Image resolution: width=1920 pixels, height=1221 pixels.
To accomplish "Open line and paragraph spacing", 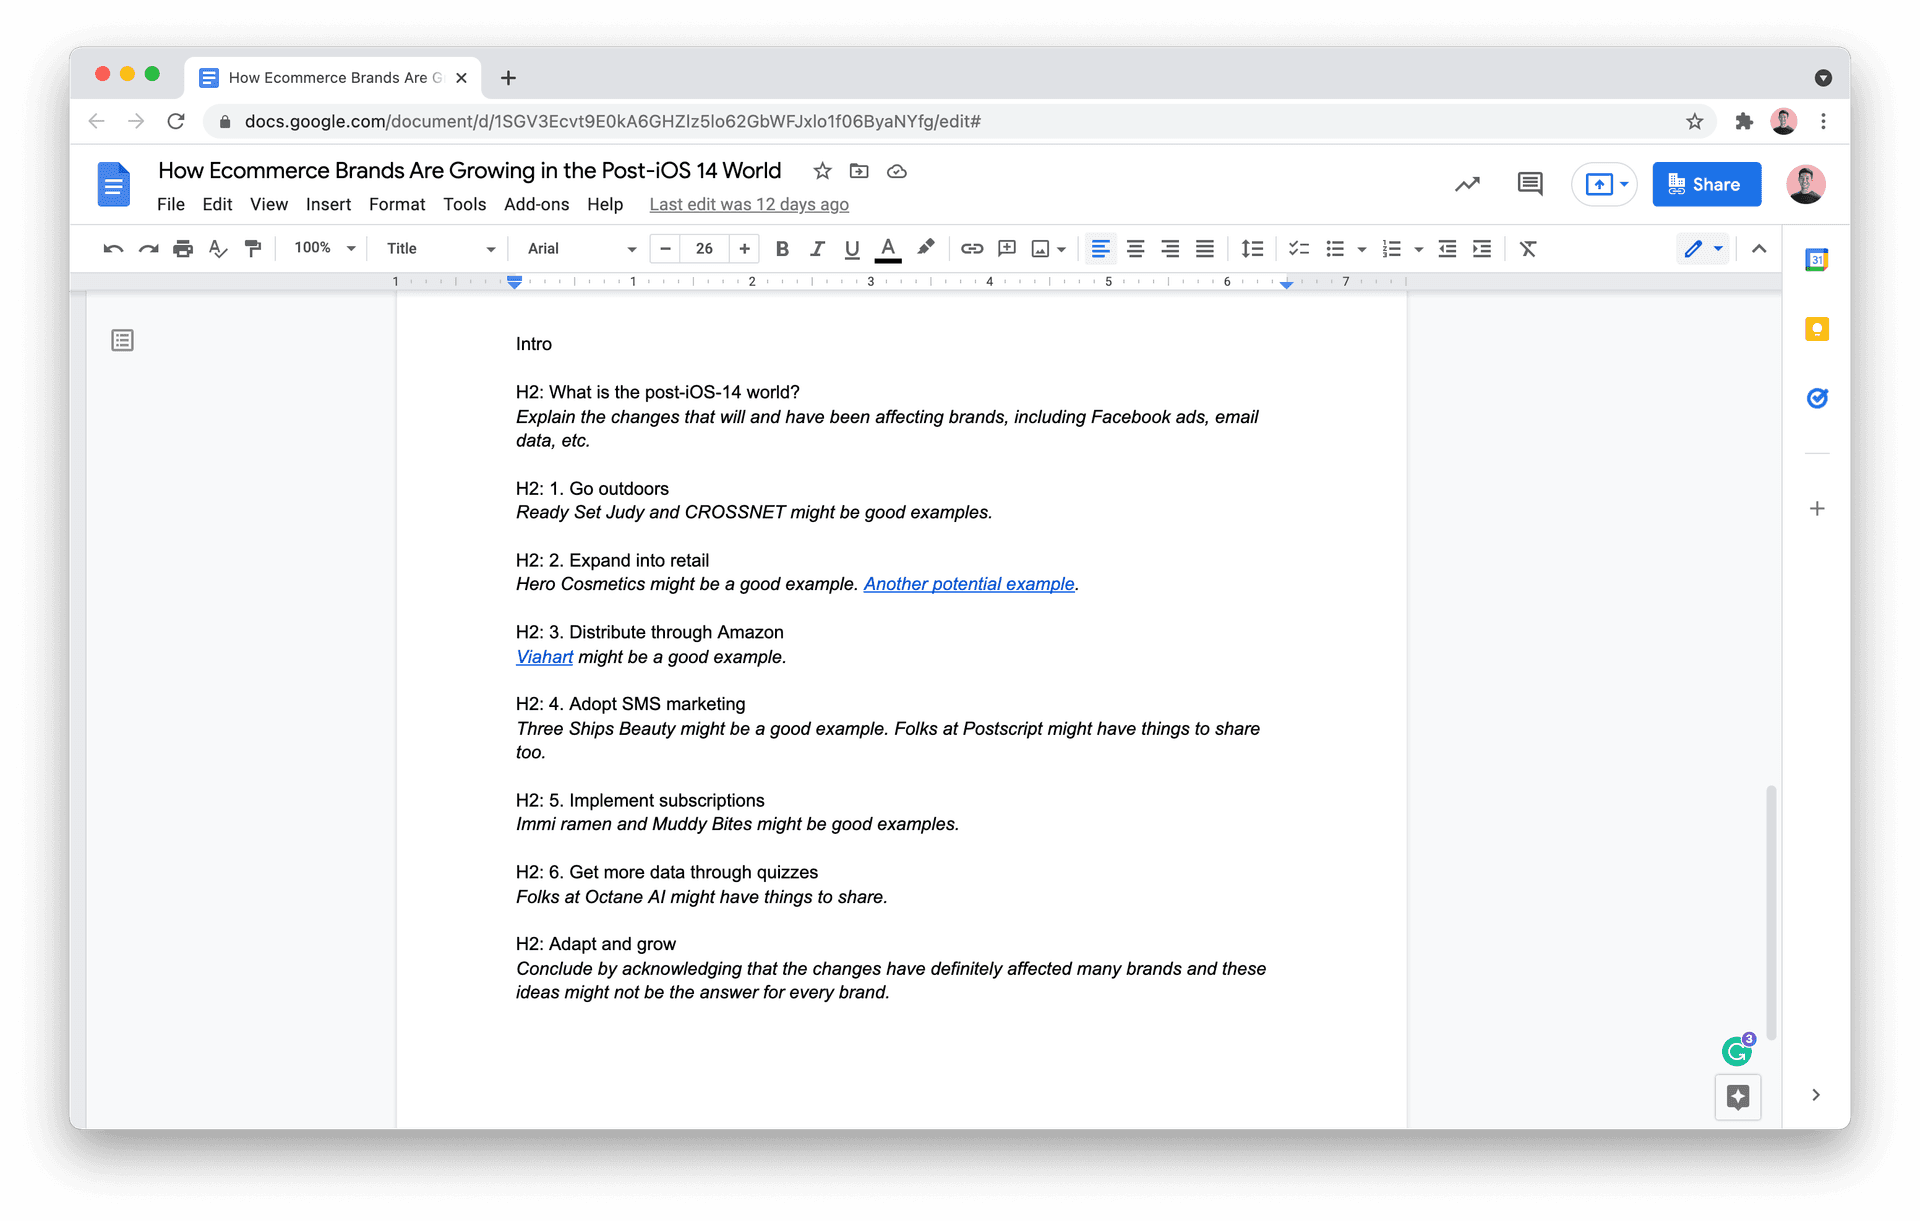I will 1252,249.
